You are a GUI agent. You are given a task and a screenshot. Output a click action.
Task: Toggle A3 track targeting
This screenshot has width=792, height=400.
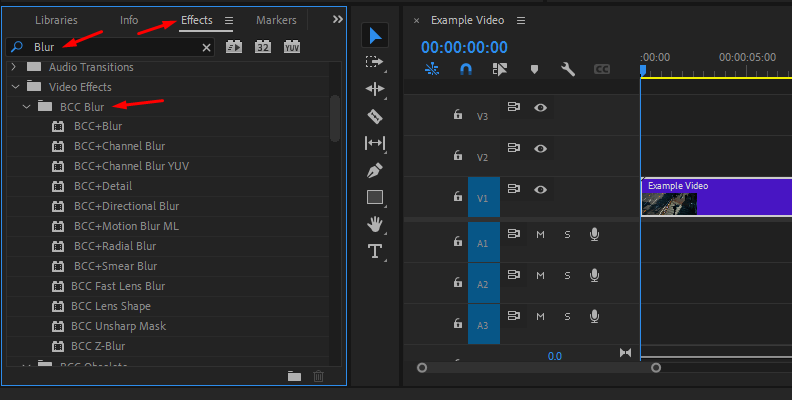point(483,324)
